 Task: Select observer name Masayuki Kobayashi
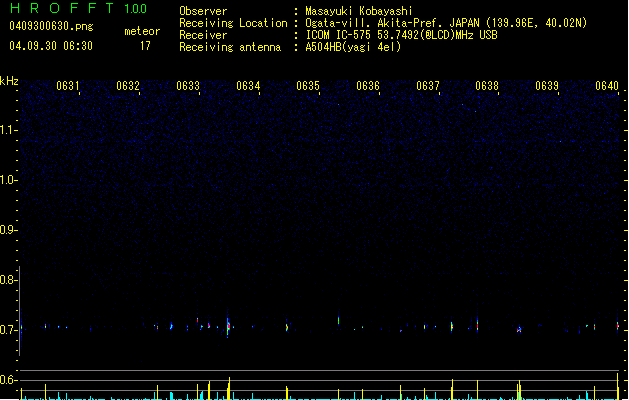pos(359,11)
